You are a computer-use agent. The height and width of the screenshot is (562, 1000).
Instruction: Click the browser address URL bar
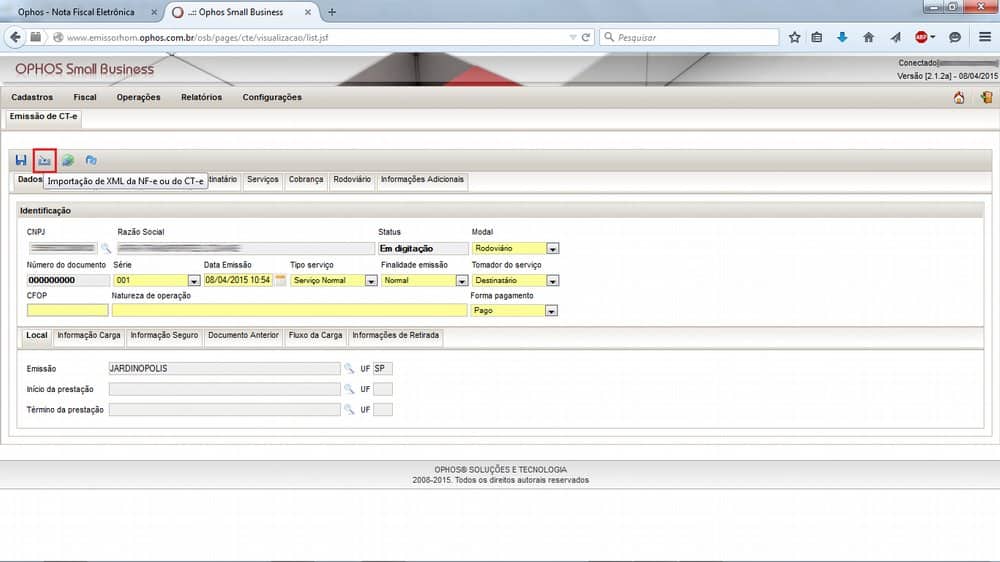312,38
